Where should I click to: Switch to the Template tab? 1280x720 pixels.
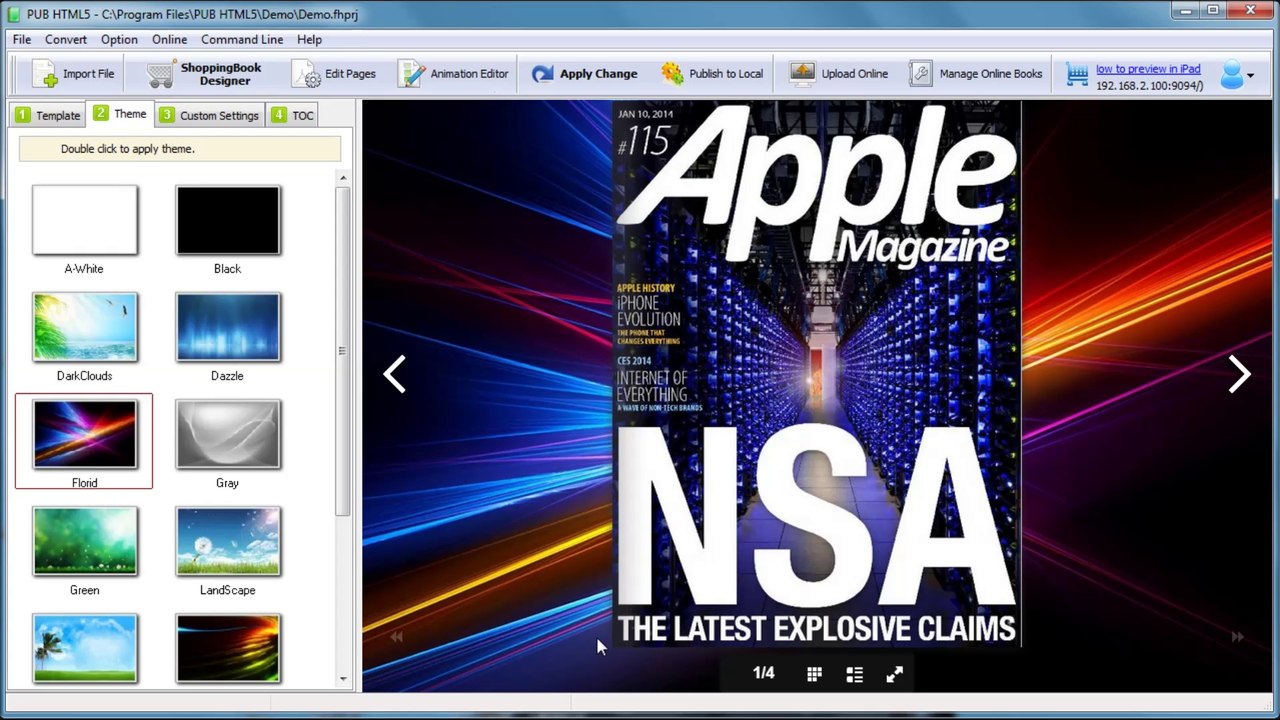(x=48, y=115)
